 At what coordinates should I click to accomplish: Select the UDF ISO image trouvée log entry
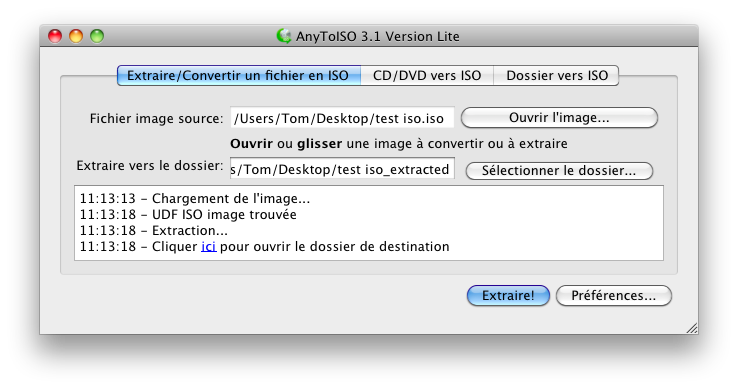[x=188, y=215]
